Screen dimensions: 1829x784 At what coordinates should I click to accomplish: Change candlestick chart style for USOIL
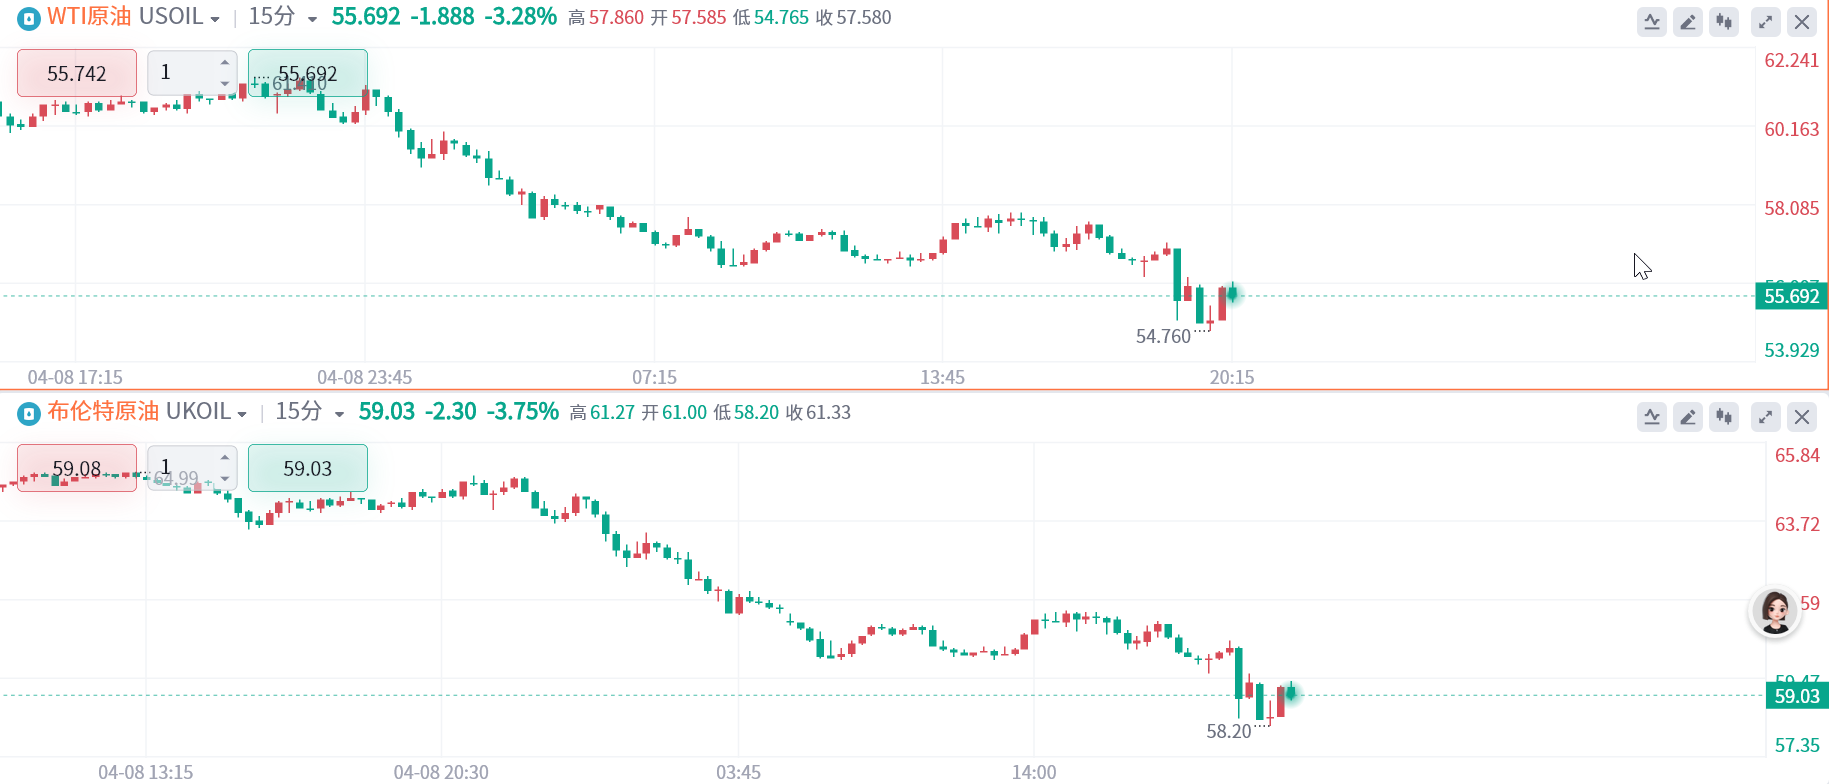[1724, 22]
